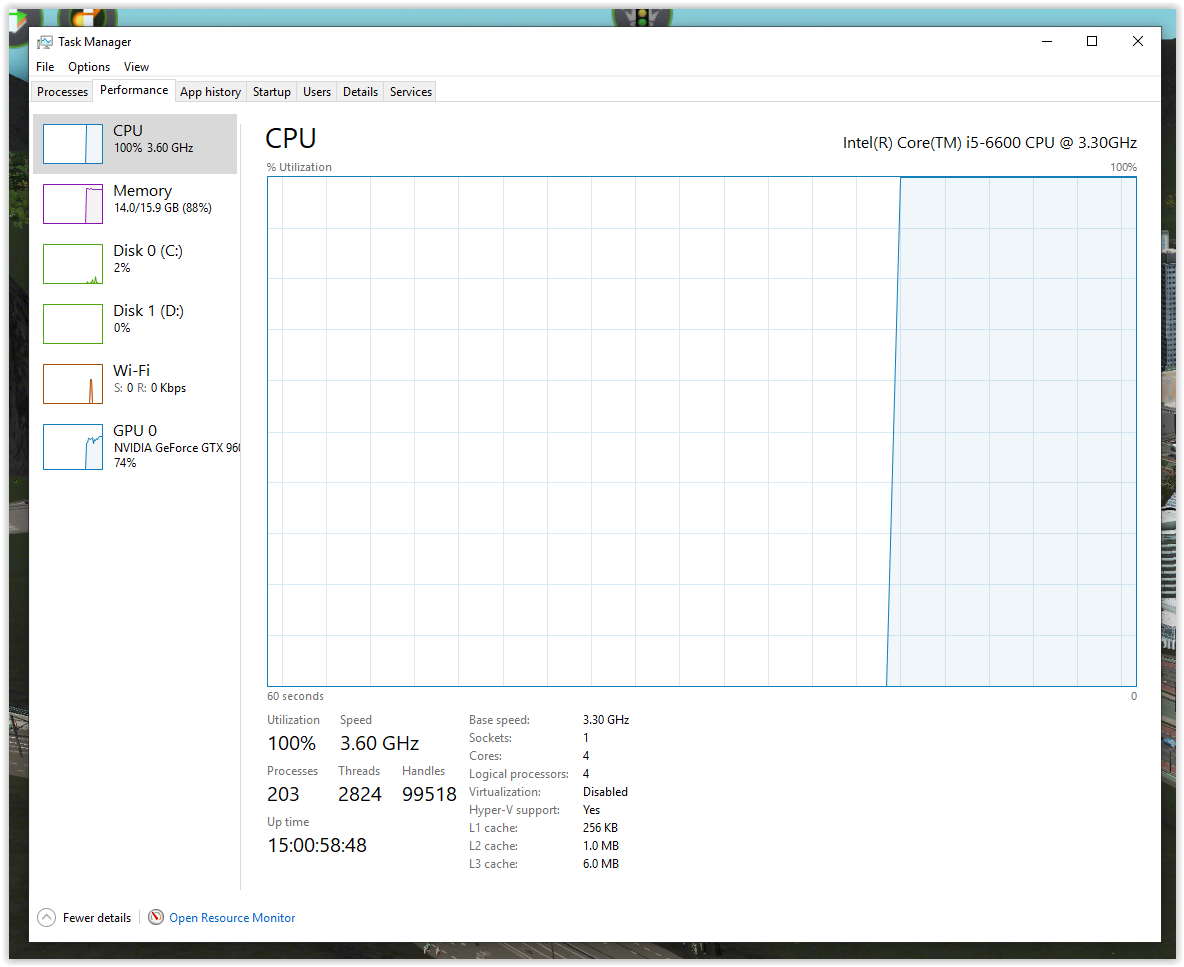Click the '% Utilization' graph label
The image size is (1184, 967).
pyautogui.click(x=299, y=167)
